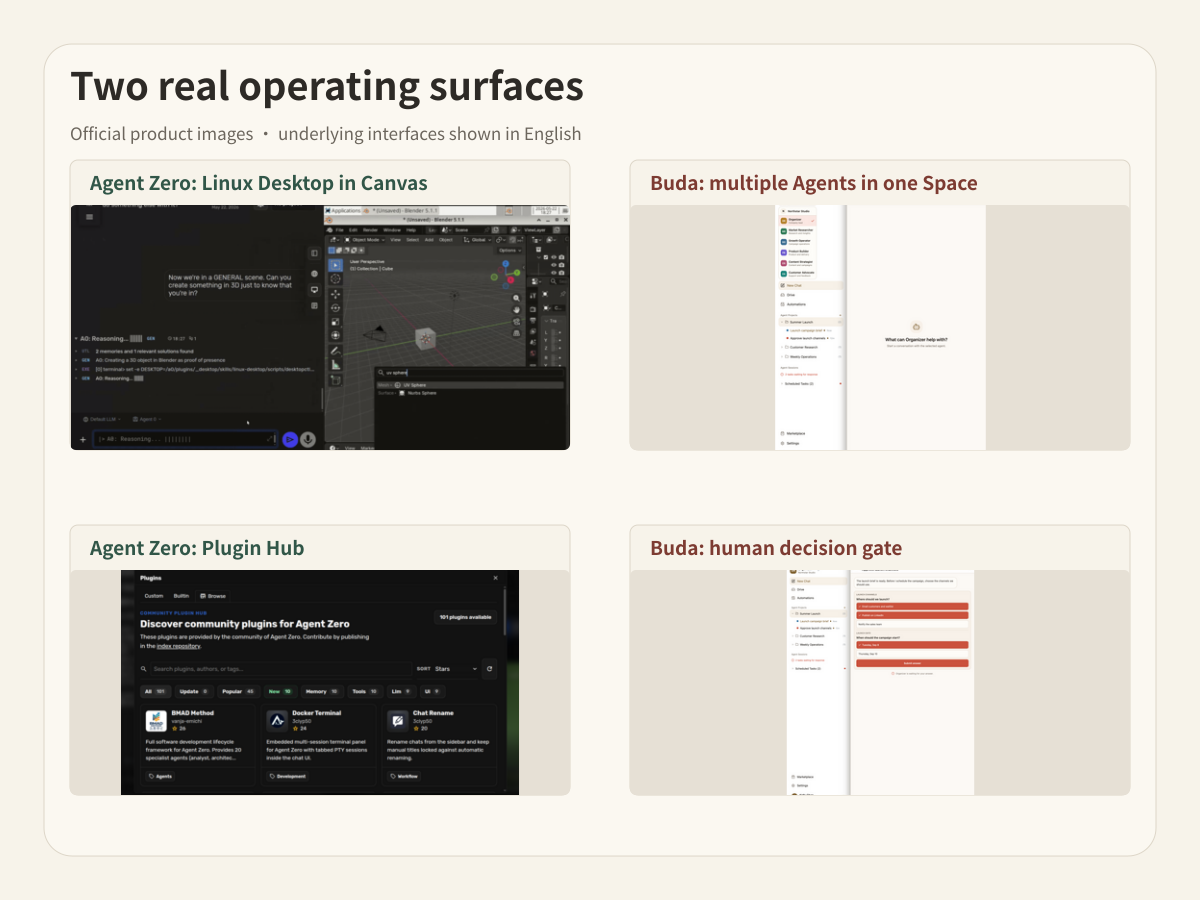
Task: Open Blender's File menu
Action: pyautogui.click(x=339, y=230)
